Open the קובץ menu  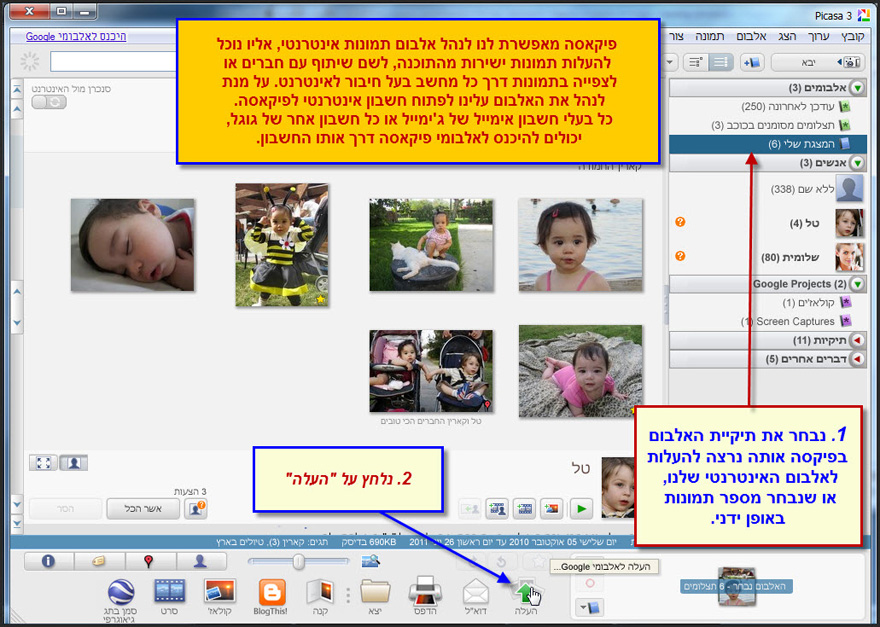[x=852, y=36]
